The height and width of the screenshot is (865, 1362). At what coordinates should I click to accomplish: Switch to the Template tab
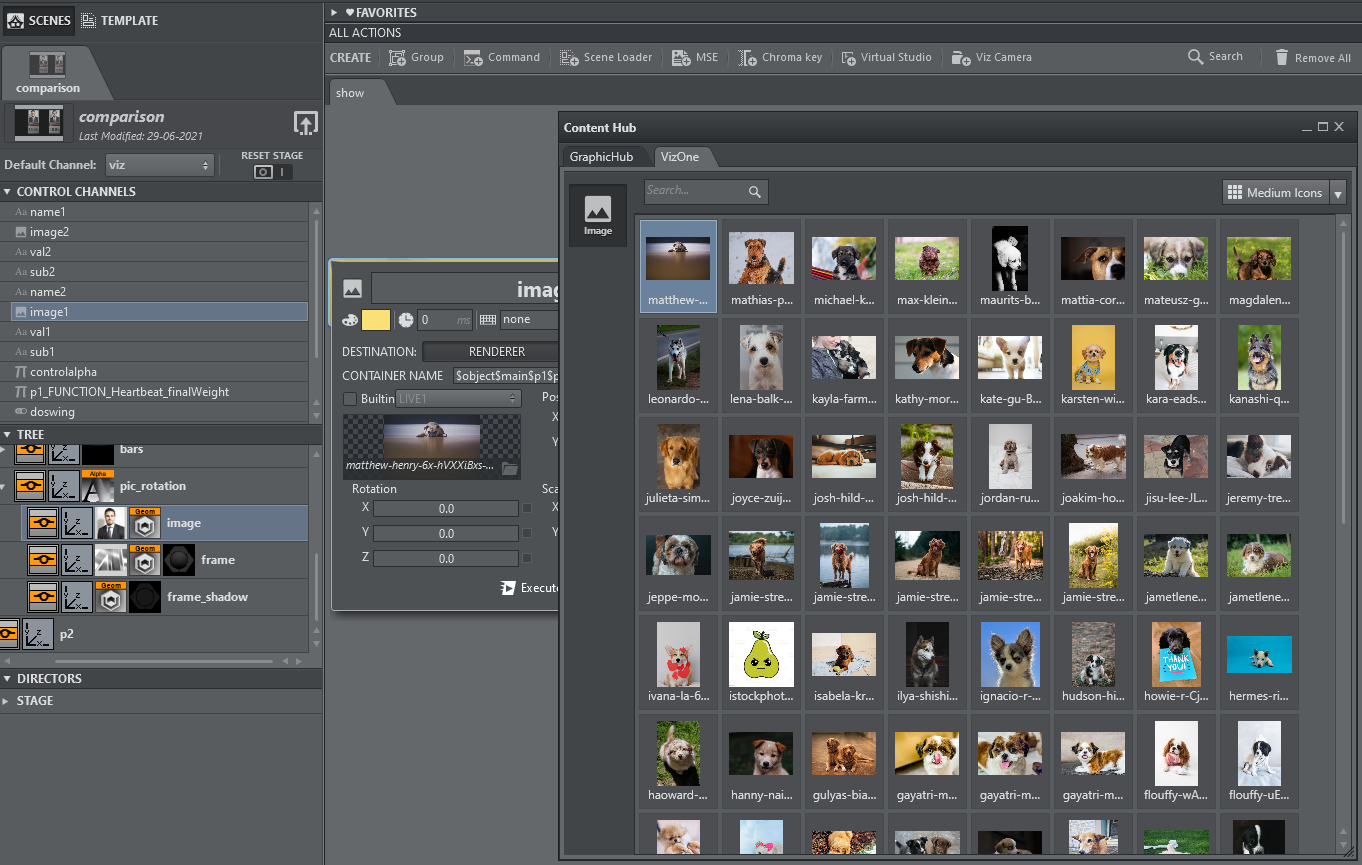119,20
